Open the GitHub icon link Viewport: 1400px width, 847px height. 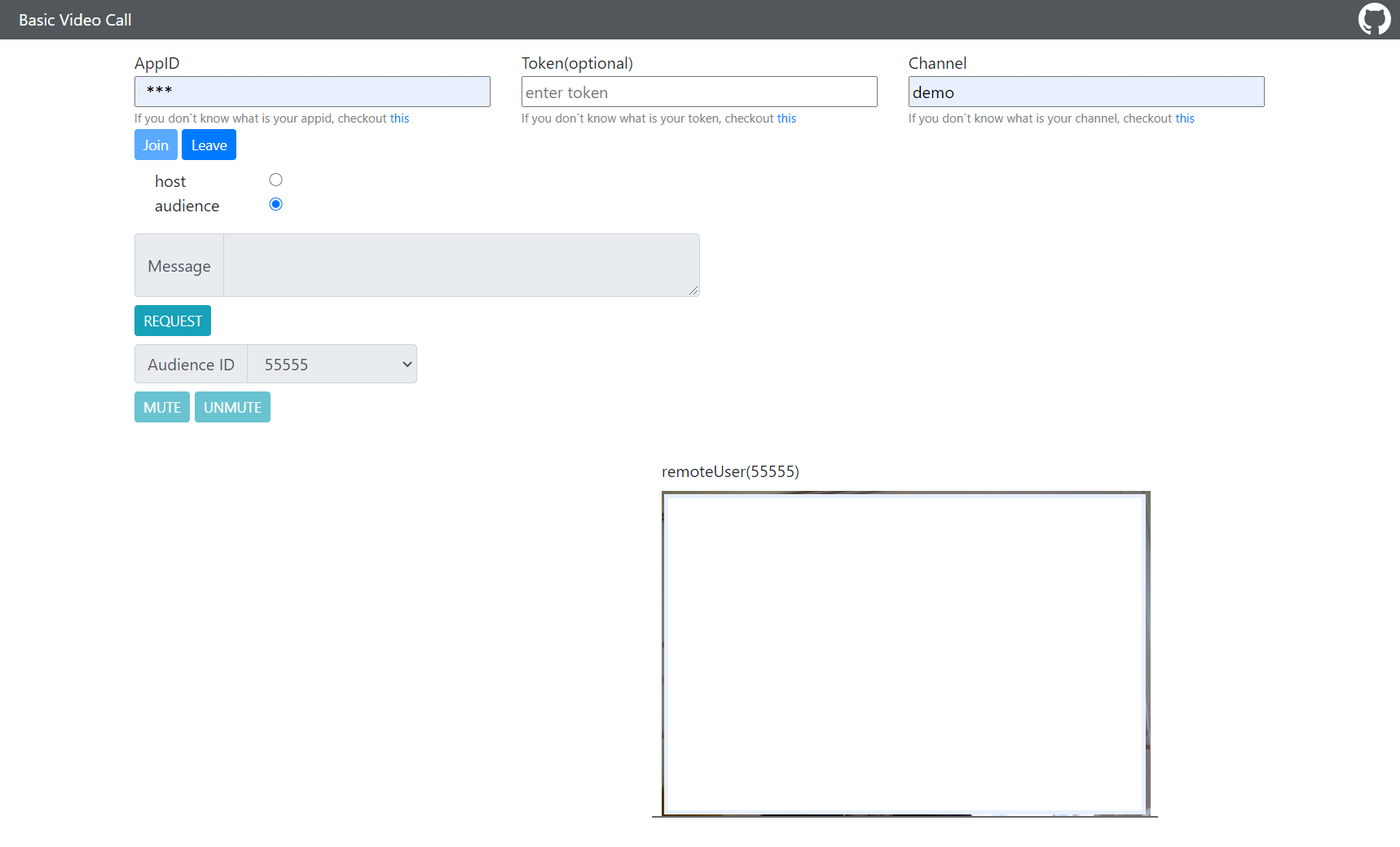pyautogui.click(x=1374, y=20)
